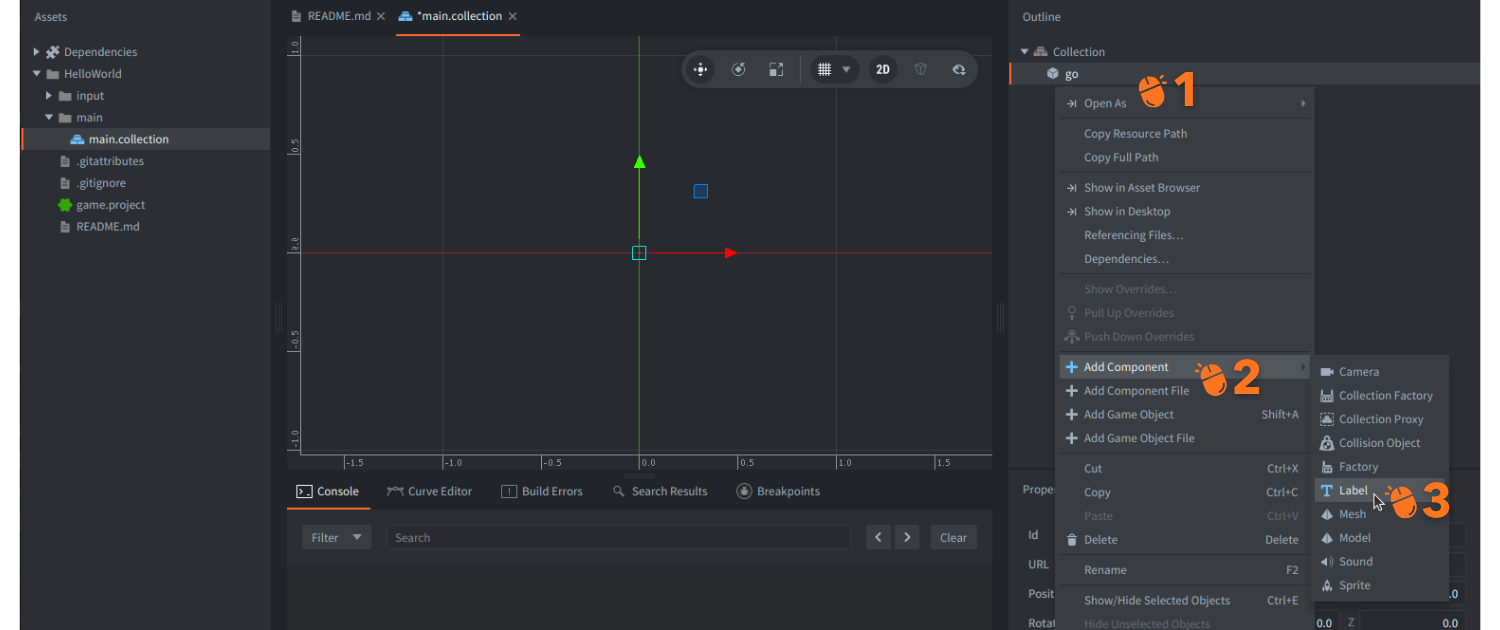This screenshot has height=630, width=1500.
Task: Click the game.project file icon
Action: (65, 205)
